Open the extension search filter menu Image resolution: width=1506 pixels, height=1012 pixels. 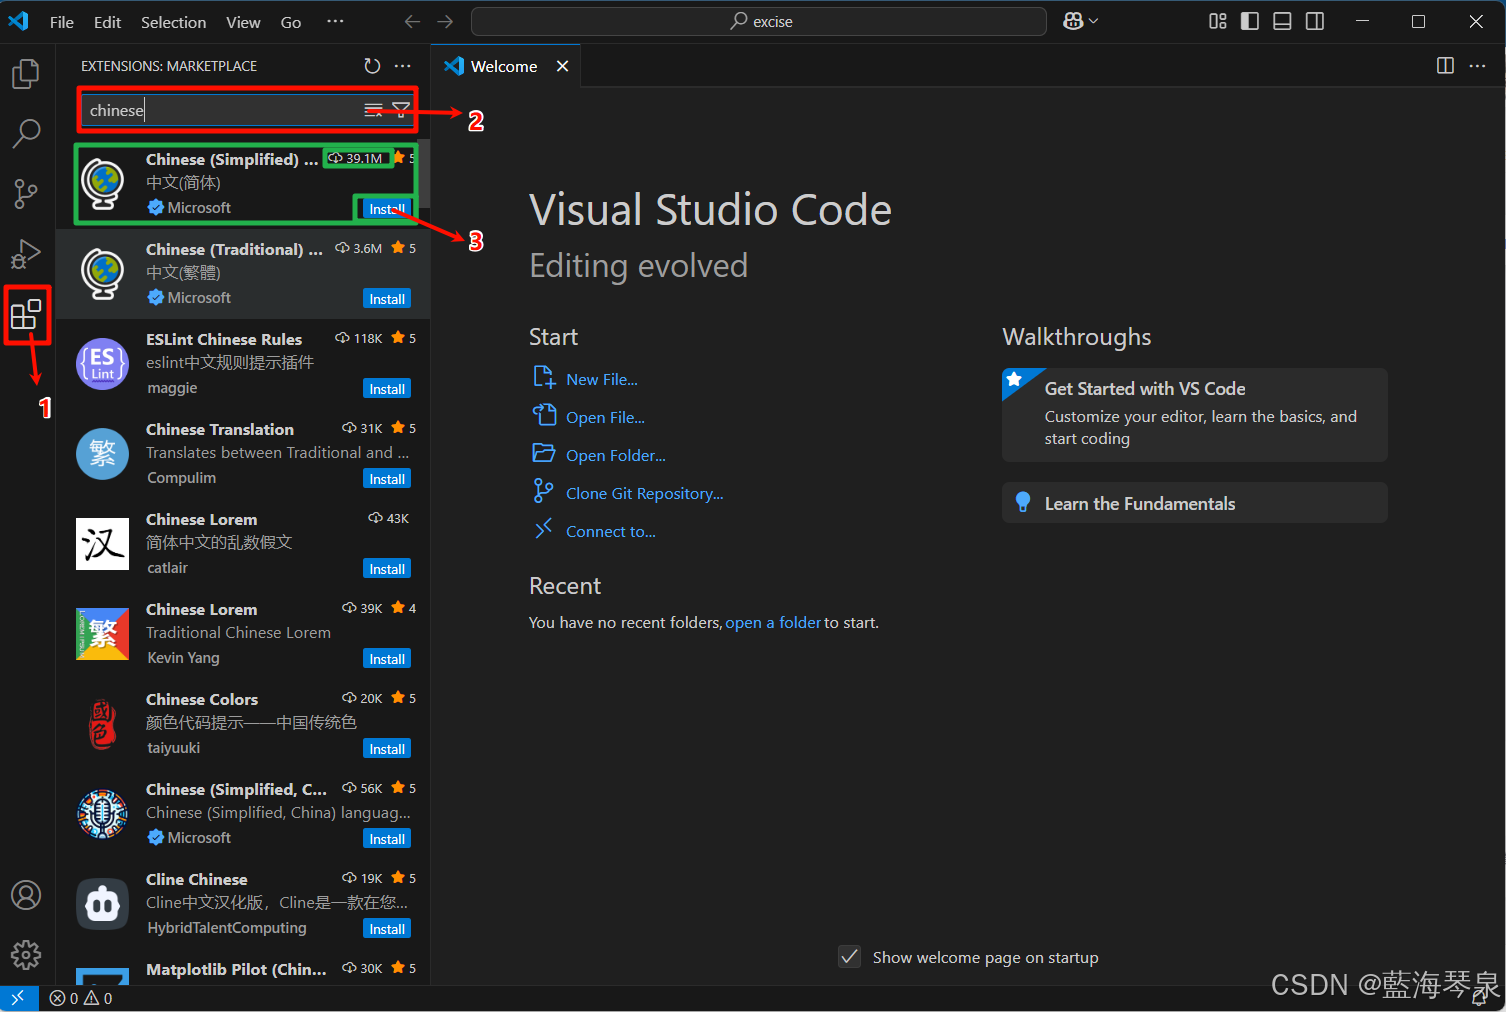coord(401,110)
